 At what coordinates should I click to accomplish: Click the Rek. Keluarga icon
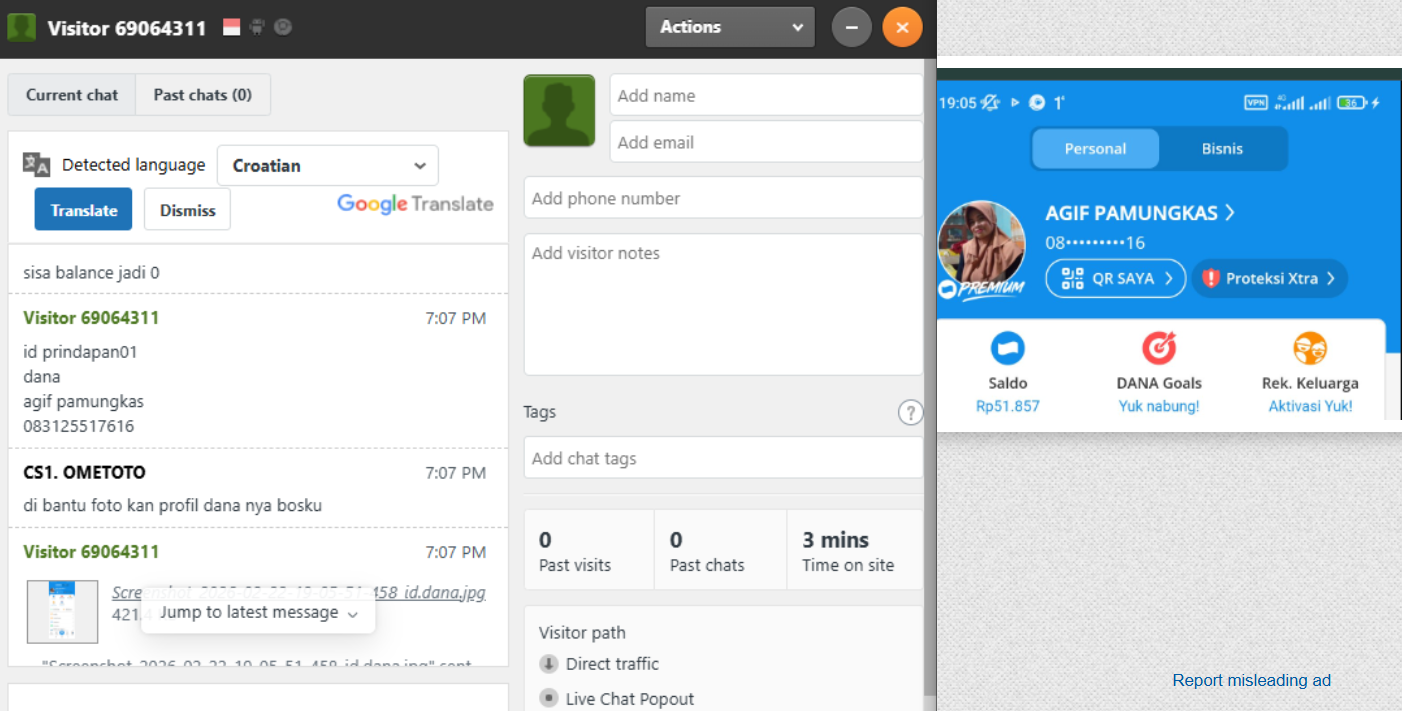point(1310,348)
